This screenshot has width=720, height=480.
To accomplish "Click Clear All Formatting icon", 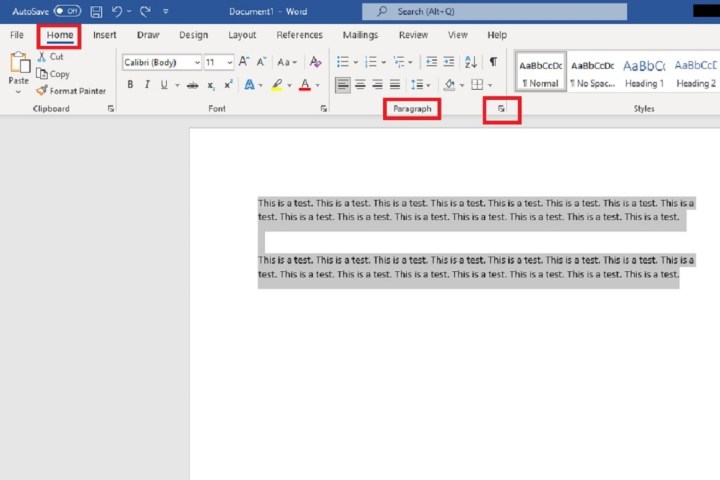I will [315, 62].
